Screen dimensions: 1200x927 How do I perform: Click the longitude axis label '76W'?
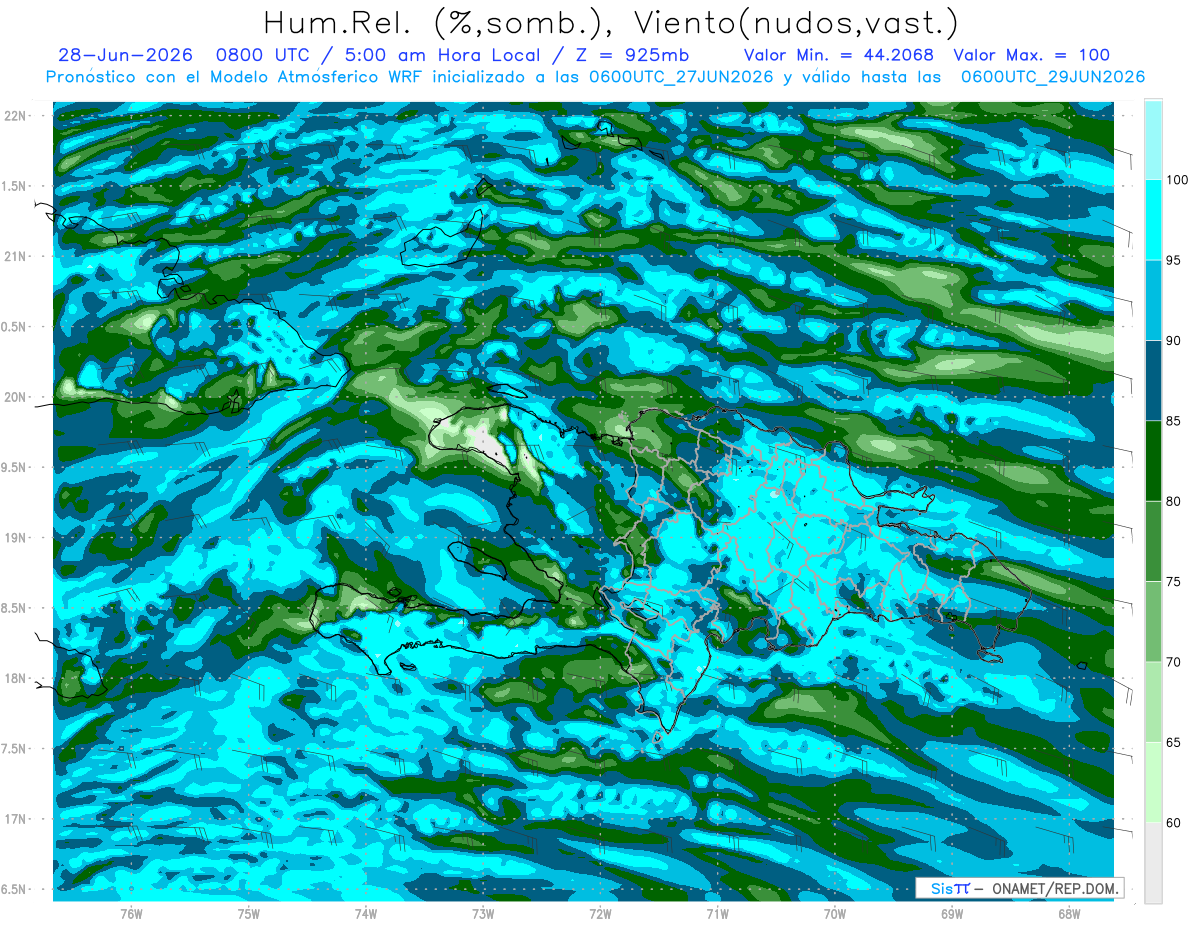click(131, 914)
